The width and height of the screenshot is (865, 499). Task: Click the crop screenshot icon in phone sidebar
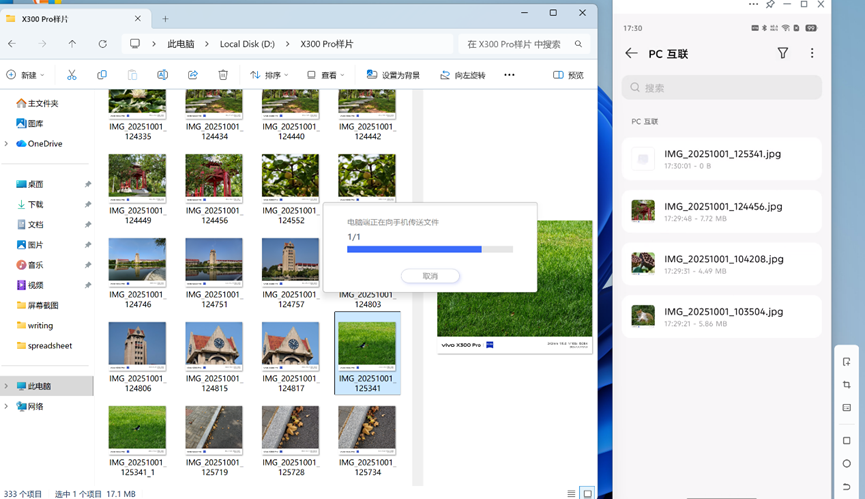point(846,385)
